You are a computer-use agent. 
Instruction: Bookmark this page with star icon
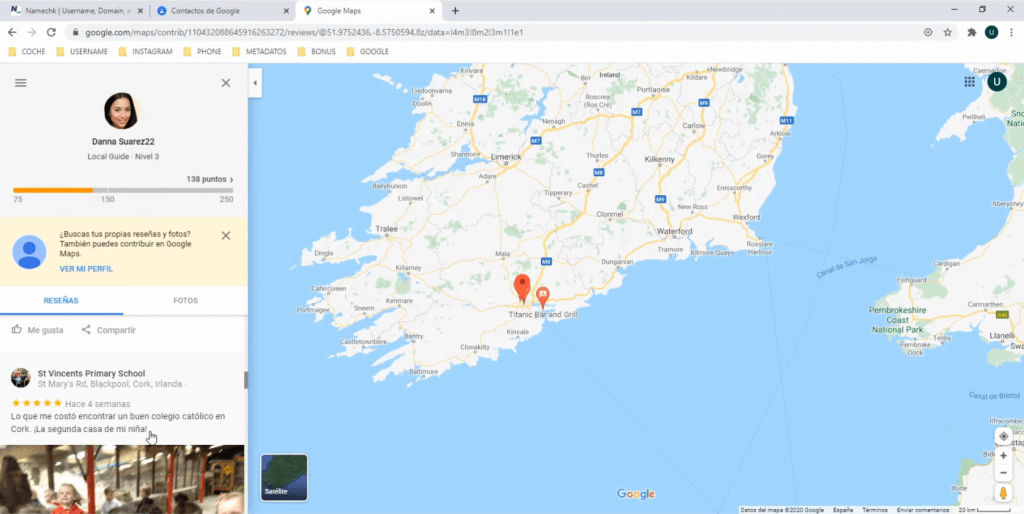click(x=948, y=32)
